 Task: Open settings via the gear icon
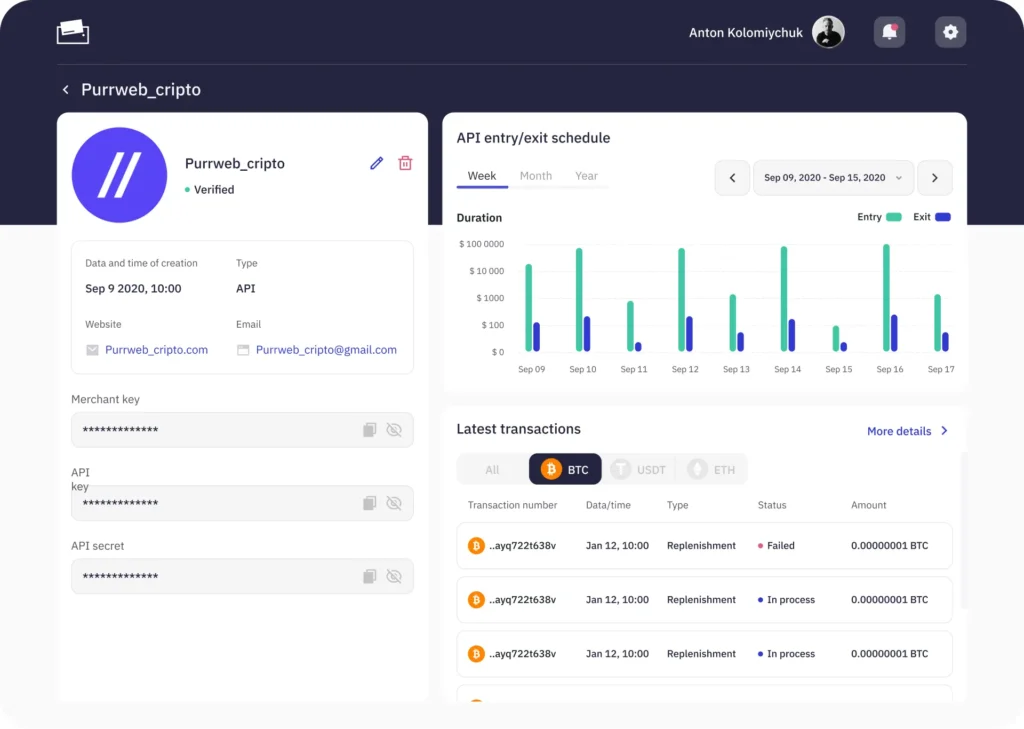tap(950, 31)
